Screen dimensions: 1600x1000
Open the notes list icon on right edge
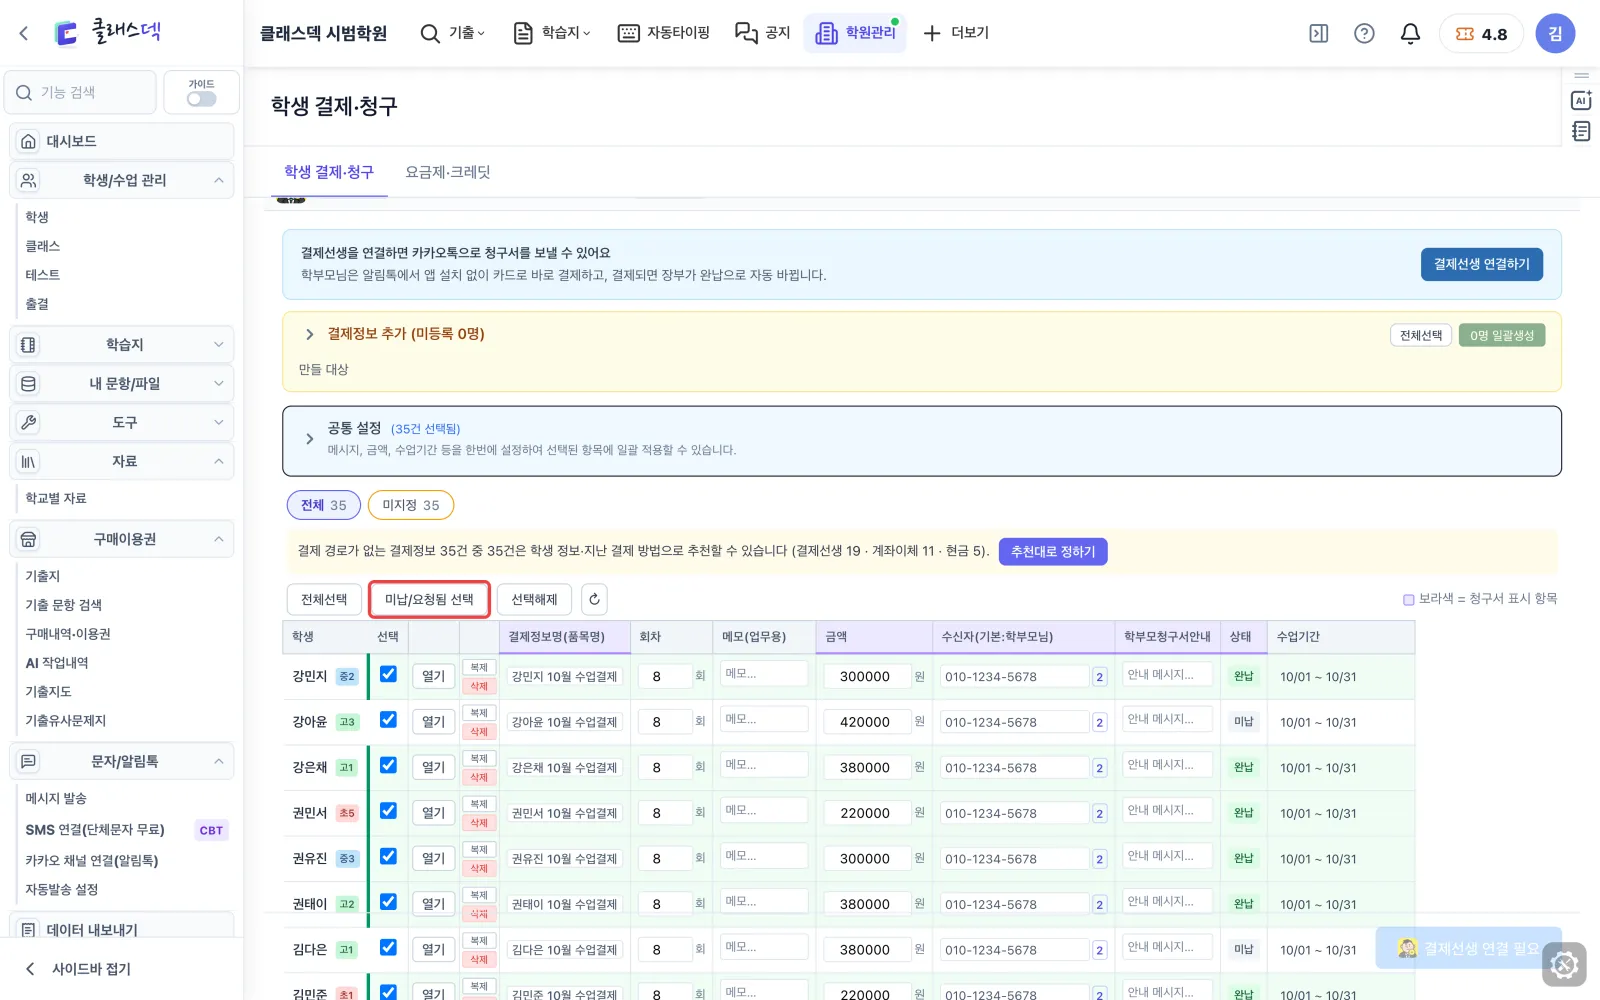point(1581,131)
